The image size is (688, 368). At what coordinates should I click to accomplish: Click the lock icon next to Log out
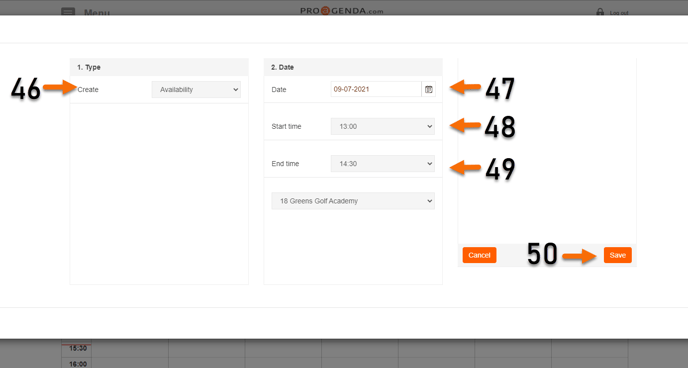click(600, 12)
